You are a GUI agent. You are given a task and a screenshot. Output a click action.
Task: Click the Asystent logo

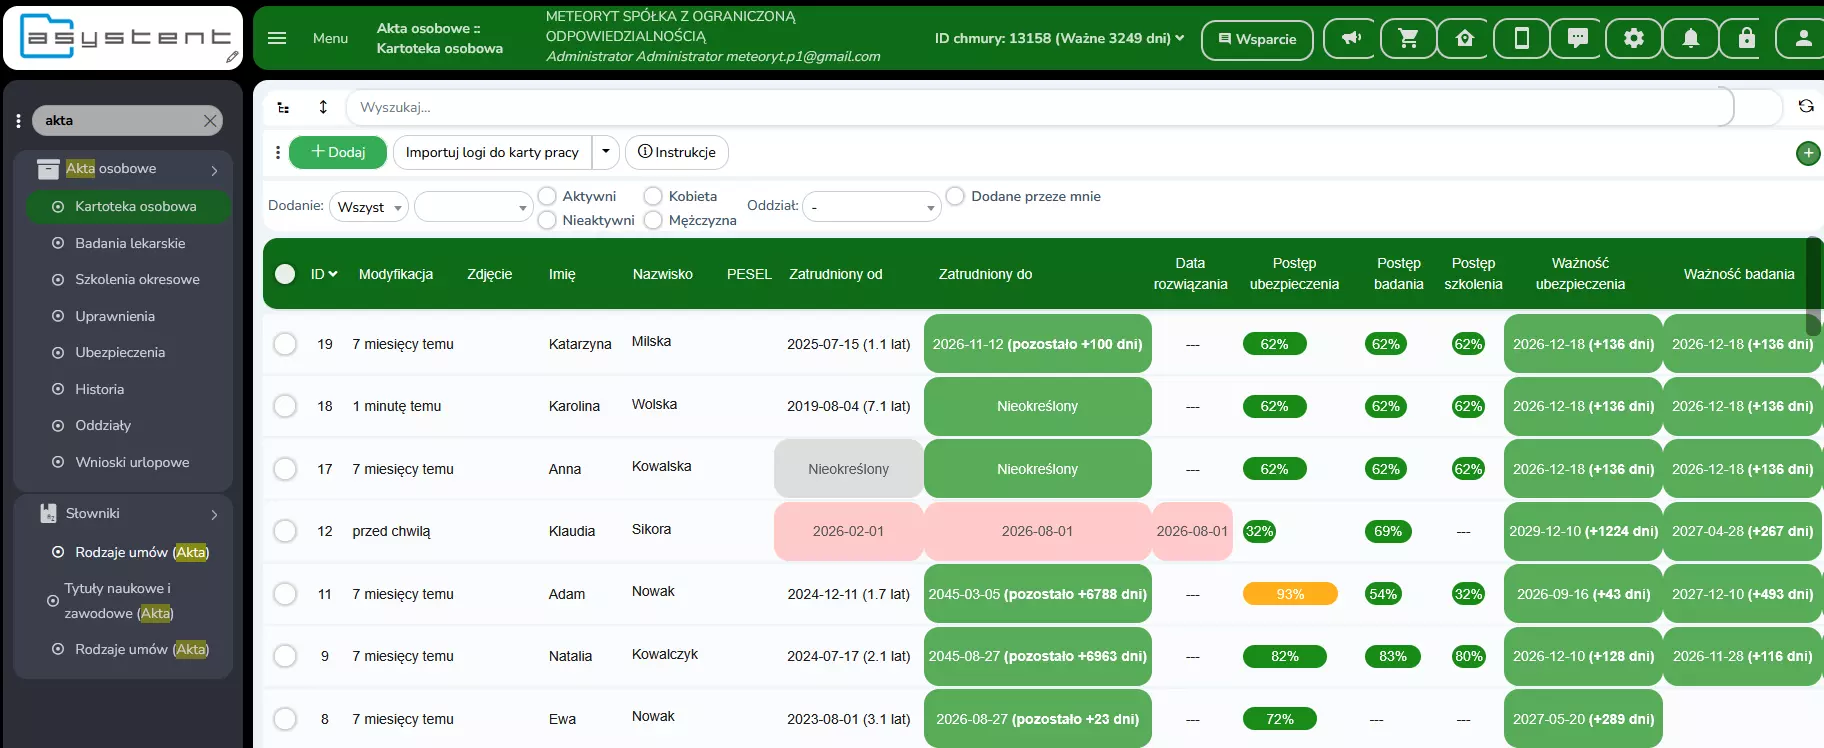[x=123, y=37]
